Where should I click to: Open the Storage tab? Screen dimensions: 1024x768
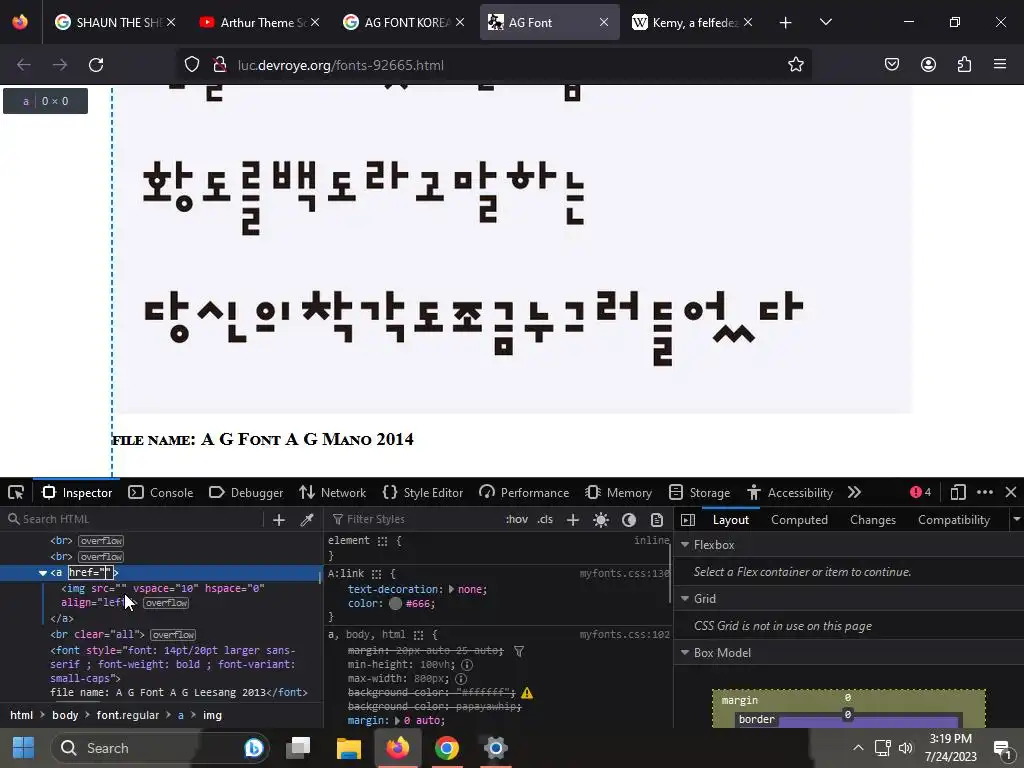click(x=699, y=492)
